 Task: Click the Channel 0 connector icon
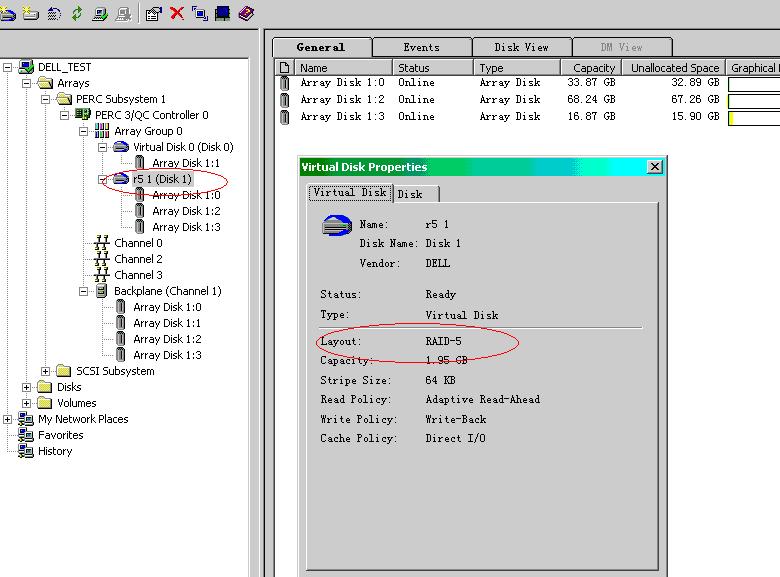(102, 243)
